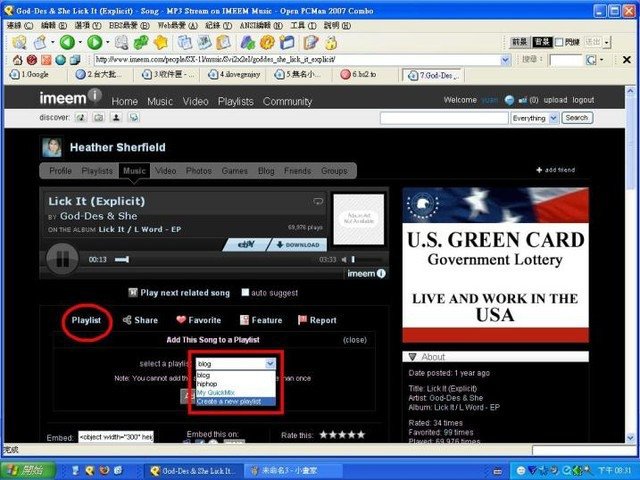Open the search engine dropdown beside the 搜尋 box
This screenshot has width=640, height=480.
click(601, 60)
